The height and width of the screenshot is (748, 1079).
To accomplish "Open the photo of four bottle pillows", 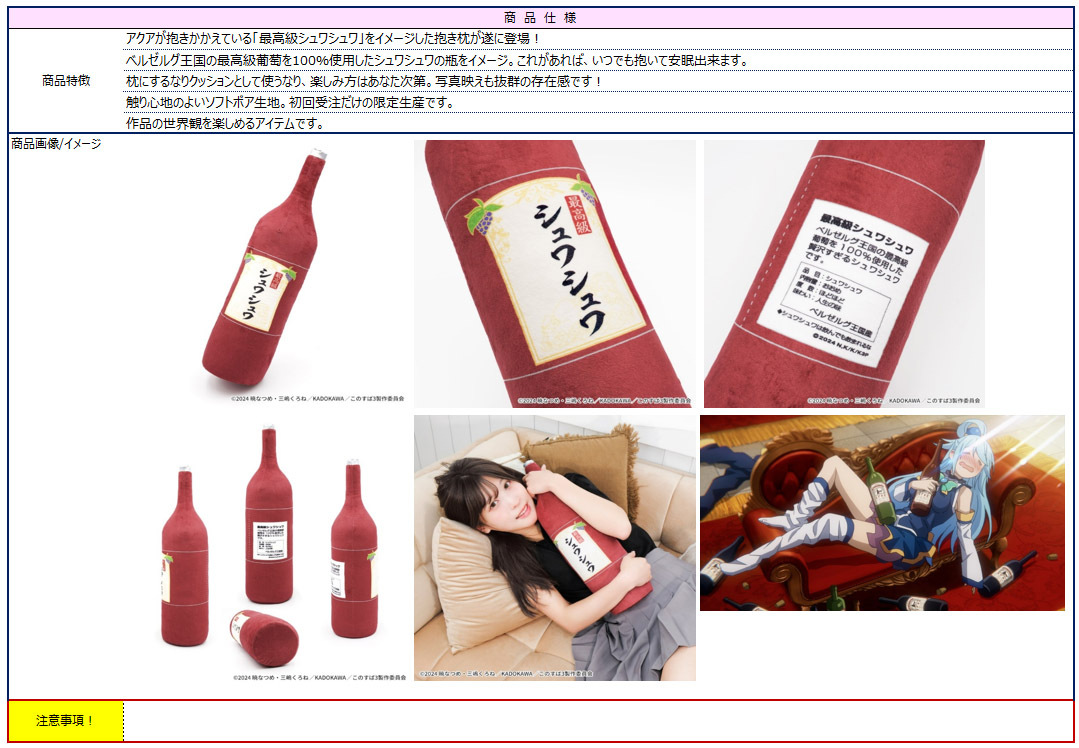I will pyautogui.click(x=270, y=549).
